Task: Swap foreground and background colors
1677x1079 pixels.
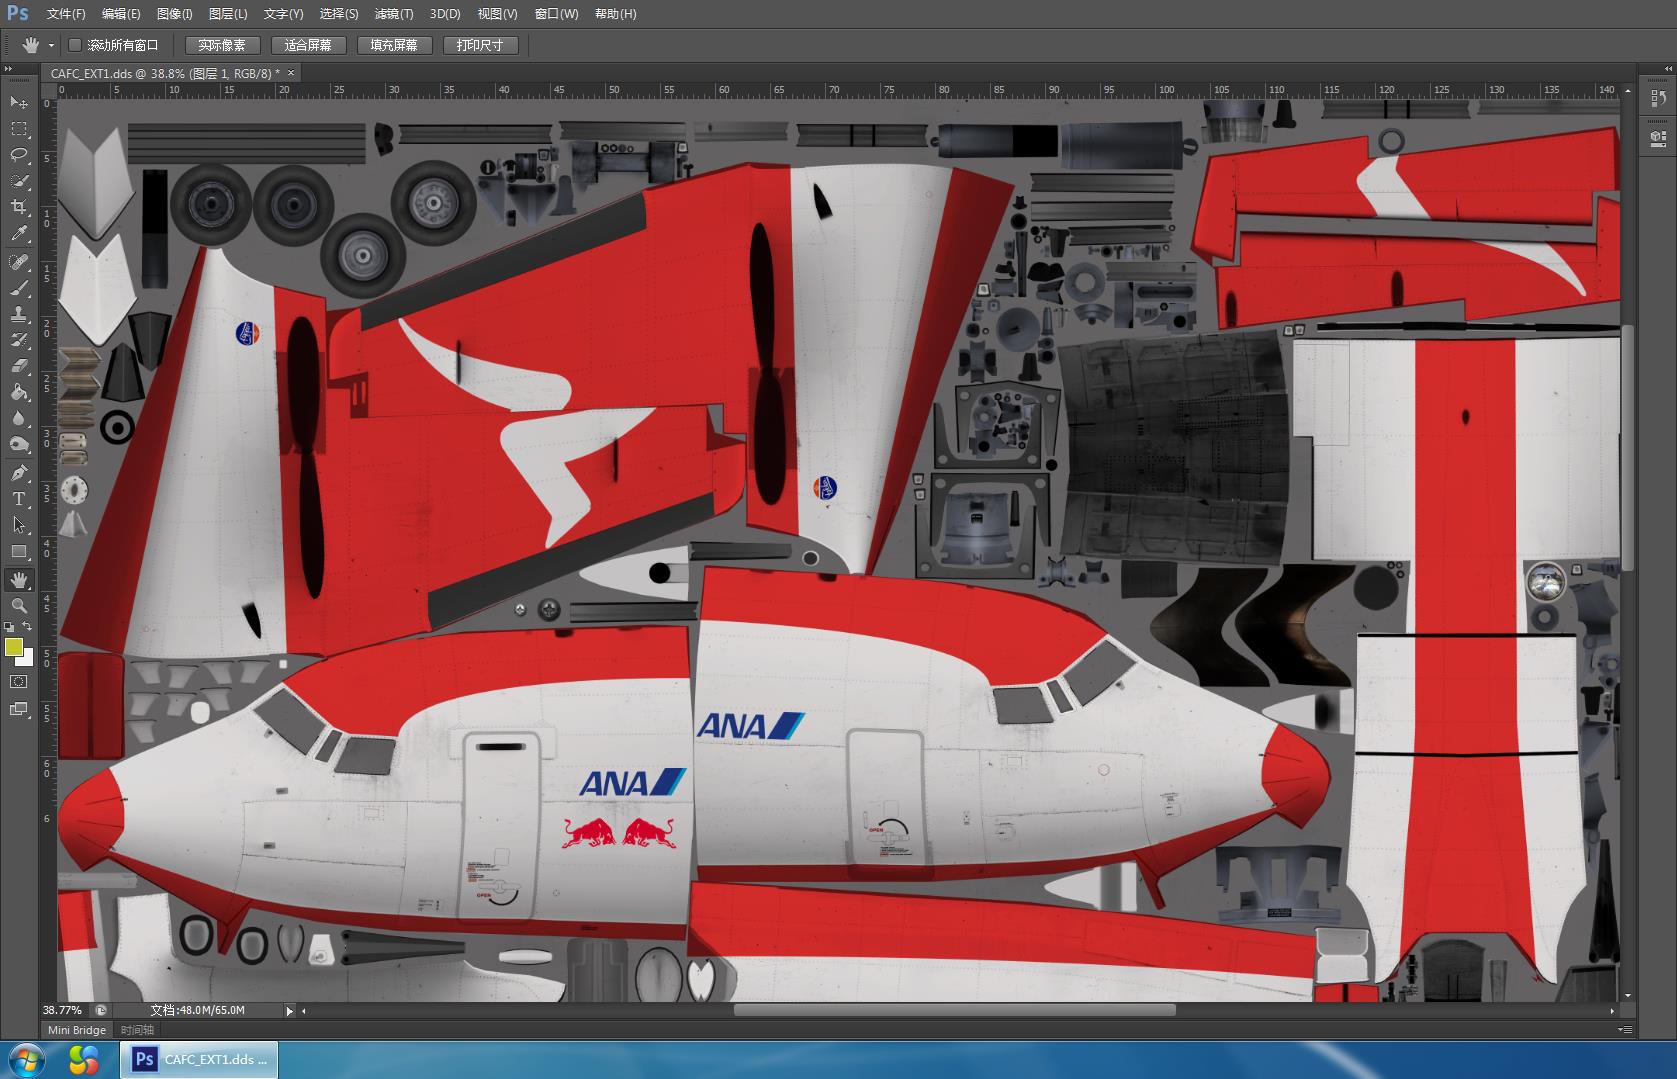Action: point(28,627)
